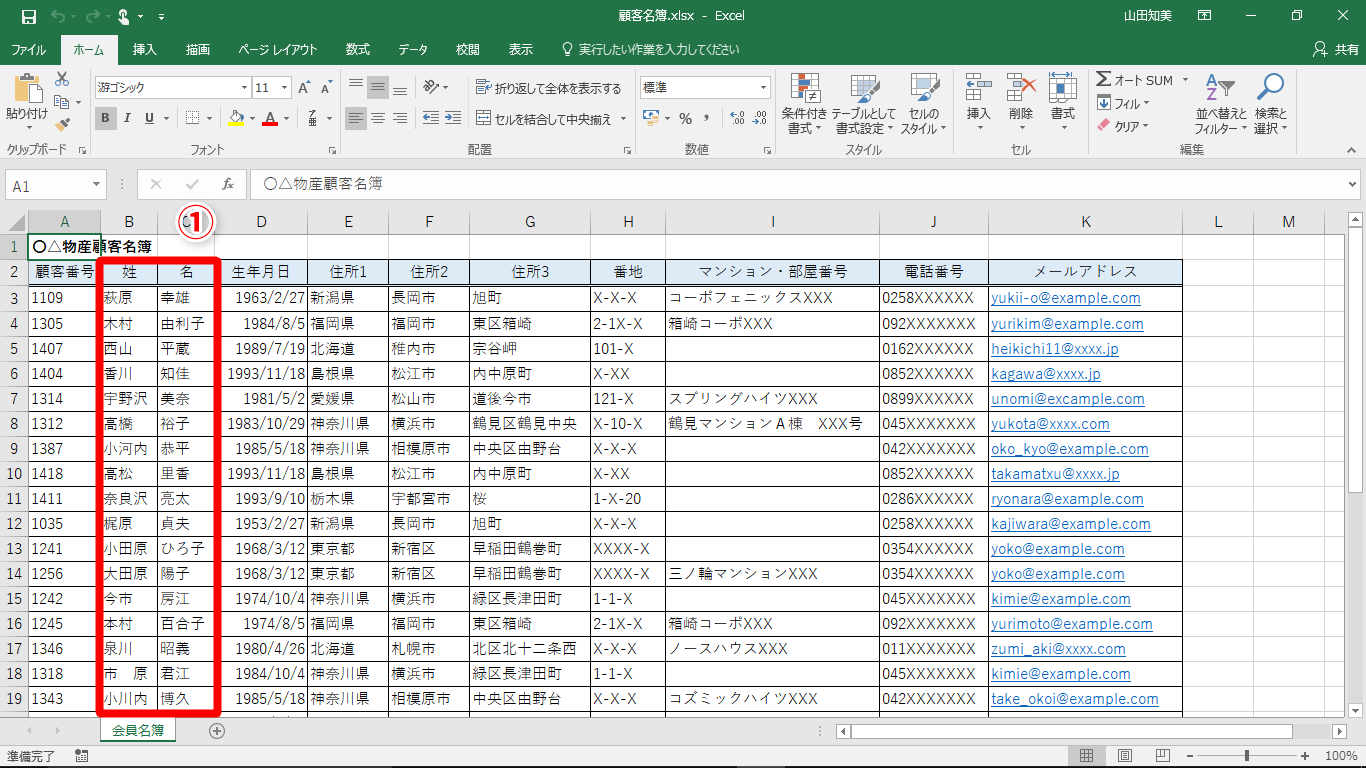Apply font color with the red A icon
The image size is (1366, 768).
click(x=269, y=118)
